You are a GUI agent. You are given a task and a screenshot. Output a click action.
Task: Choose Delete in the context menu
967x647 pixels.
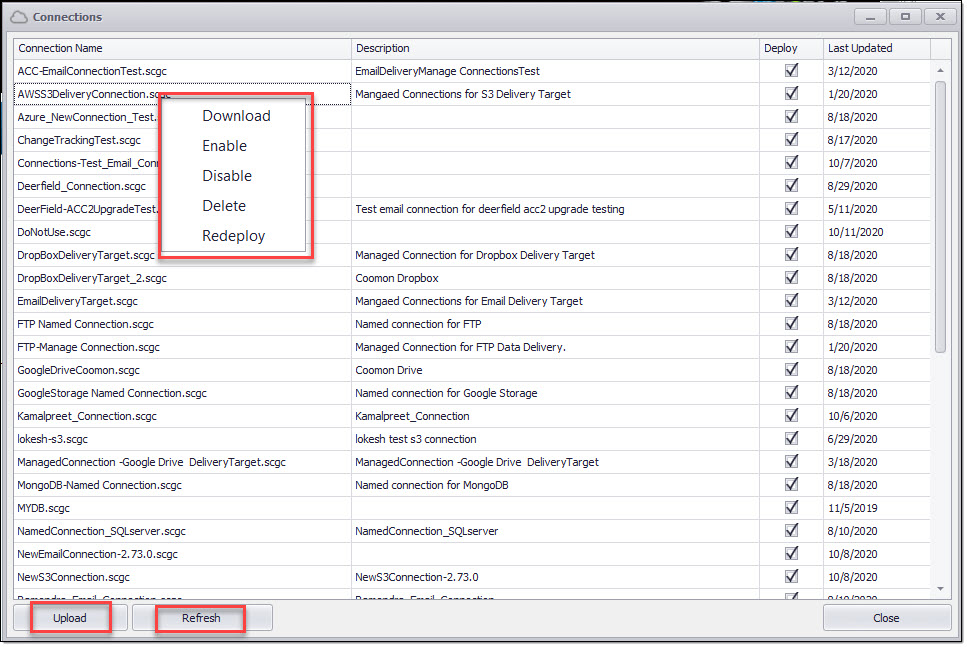pyautogui.click(x=224, y=206)
